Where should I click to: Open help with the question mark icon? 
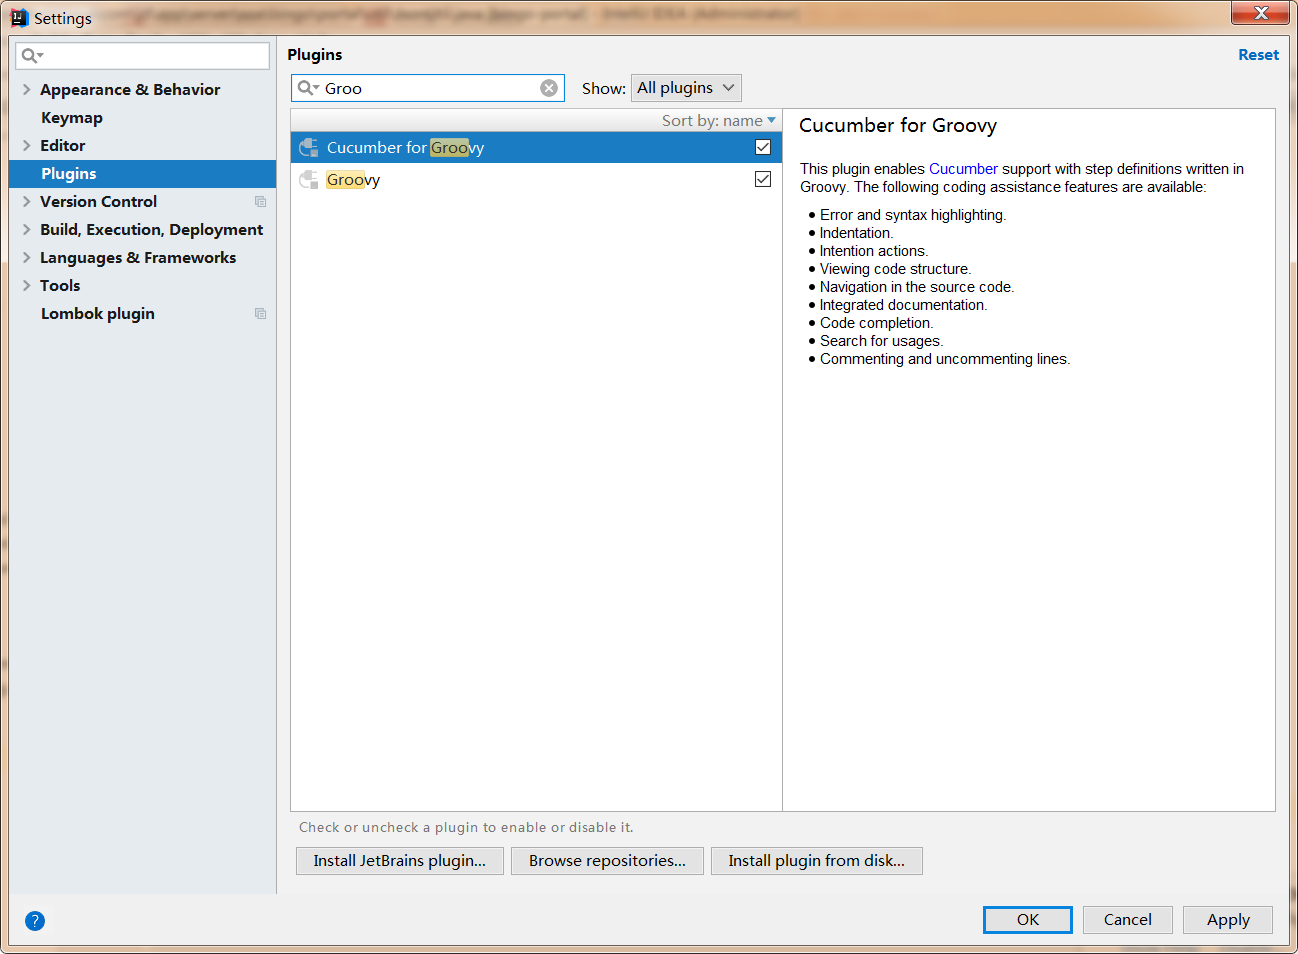coord(35,921)
